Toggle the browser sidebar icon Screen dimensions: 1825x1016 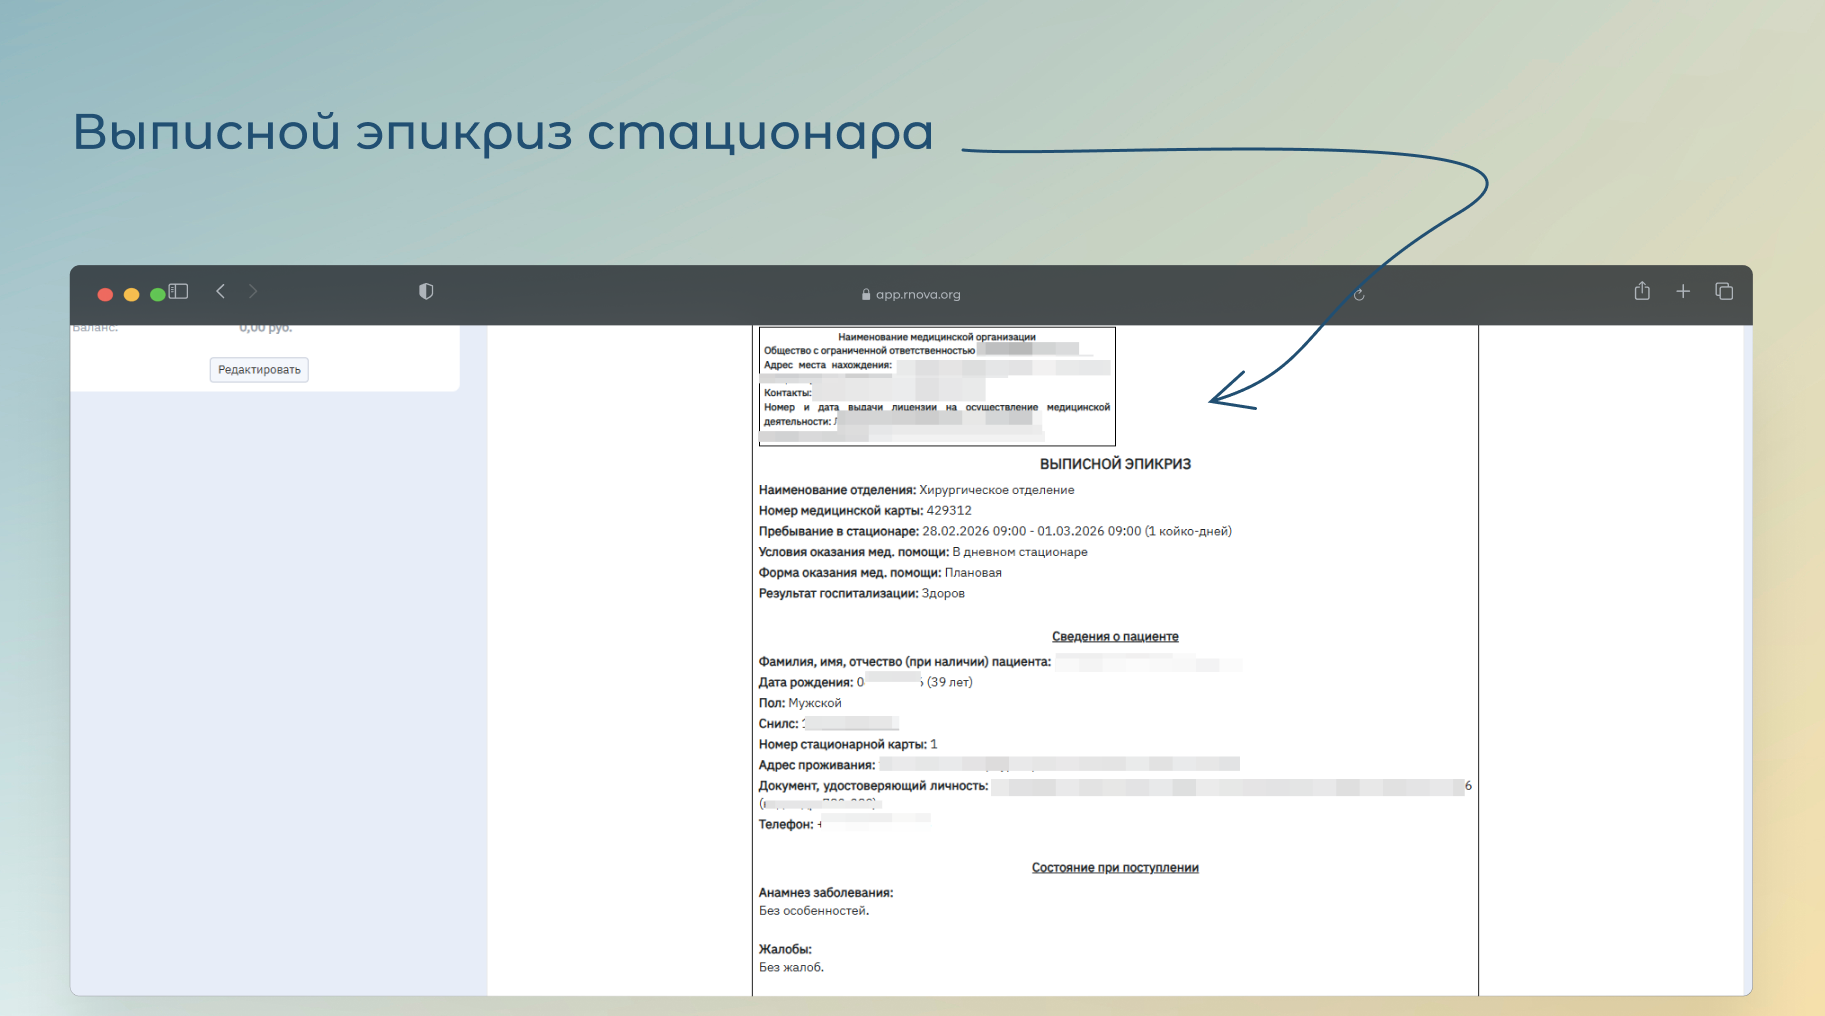click(x=179, y=291)
